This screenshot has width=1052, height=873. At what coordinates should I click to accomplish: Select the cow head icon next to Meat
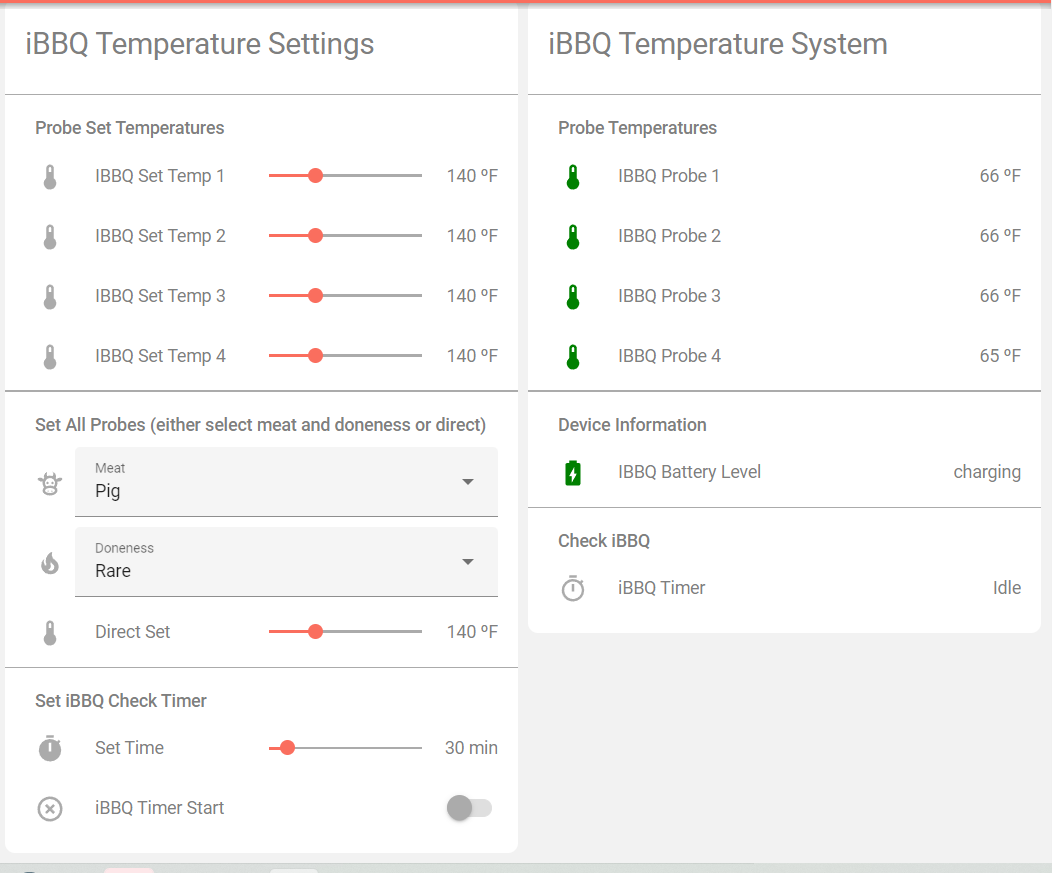pyautogui.click(x=50, y=481)
